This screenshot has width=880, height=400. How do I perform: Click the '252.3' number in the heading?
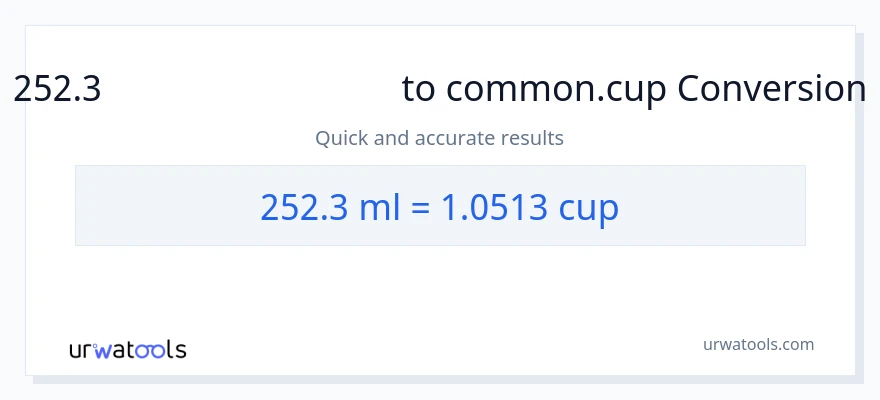[58, 90]
